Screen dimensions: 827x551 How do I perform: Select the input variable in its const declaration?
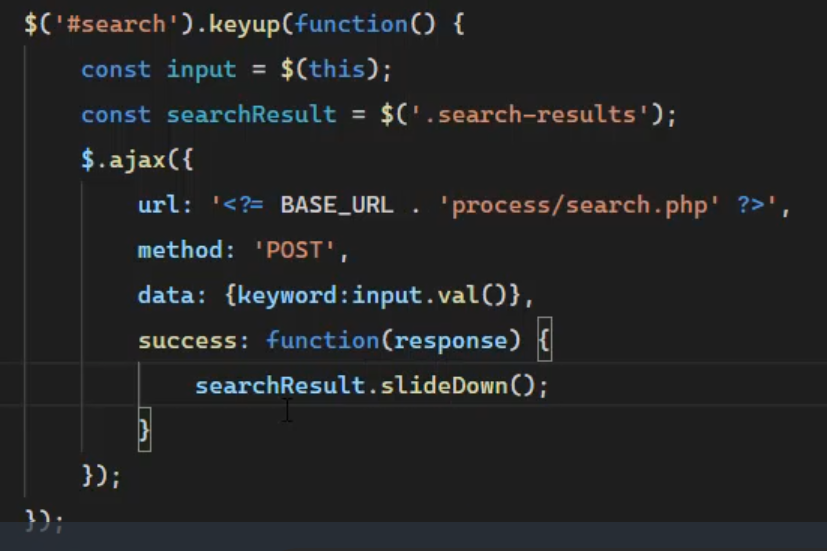pyautogui.click(x=201, y=71)
